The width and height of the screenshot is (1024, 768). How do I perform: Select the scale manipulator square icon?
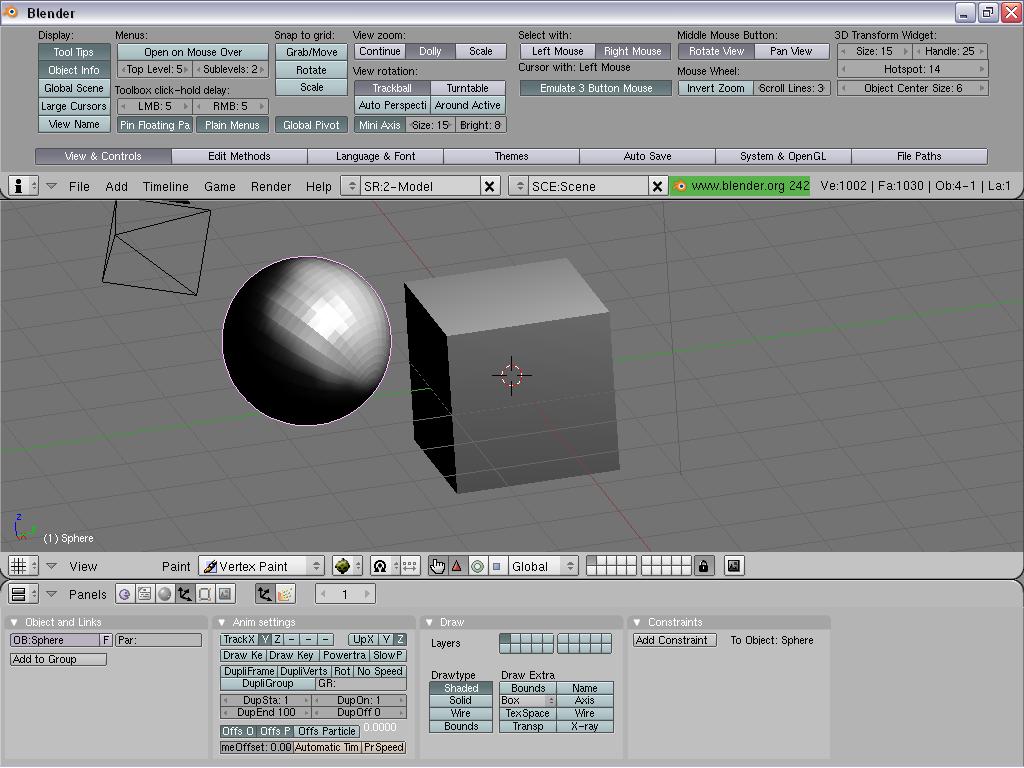click(496, 566)
